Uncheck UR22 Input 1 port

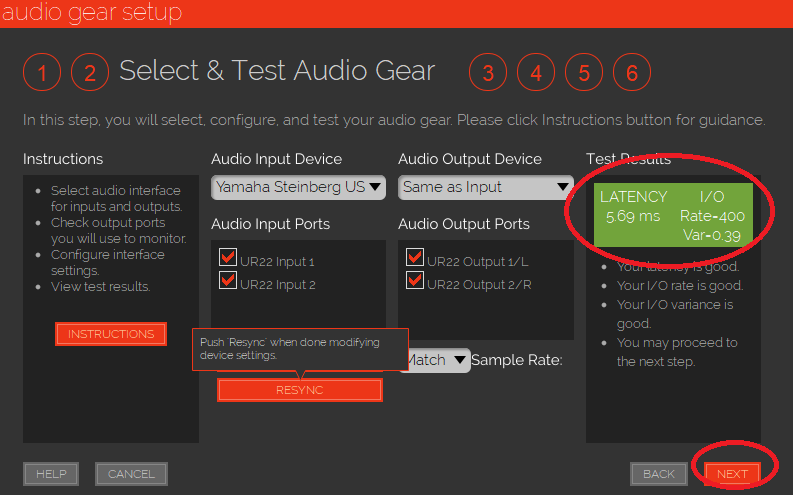point(227,259)
